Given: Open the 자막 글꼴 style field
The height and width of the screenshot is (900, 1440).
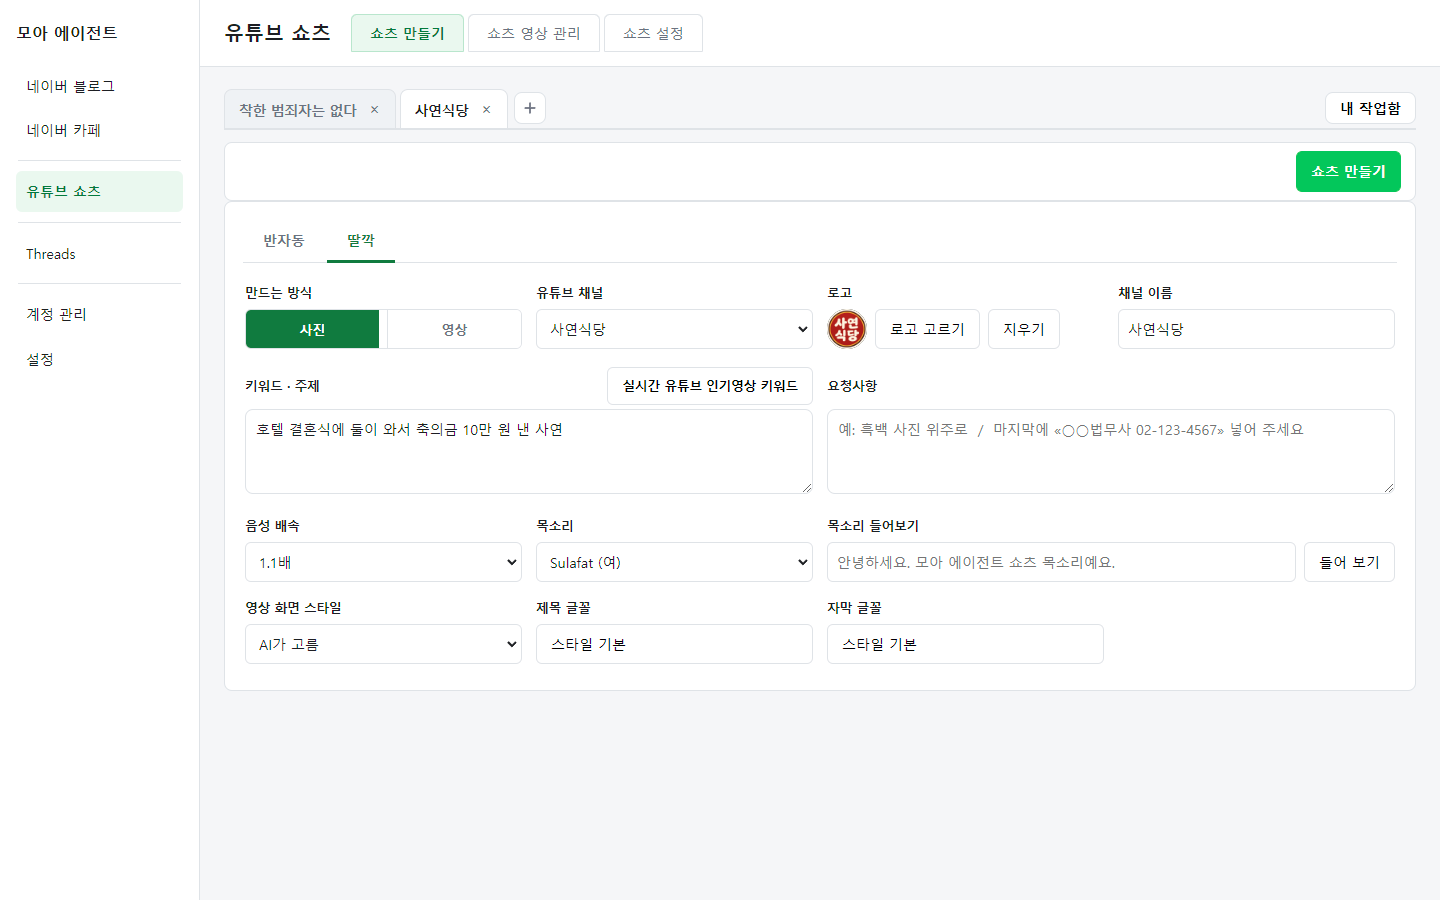Looking at the screenshot, I should coord(965,644).
